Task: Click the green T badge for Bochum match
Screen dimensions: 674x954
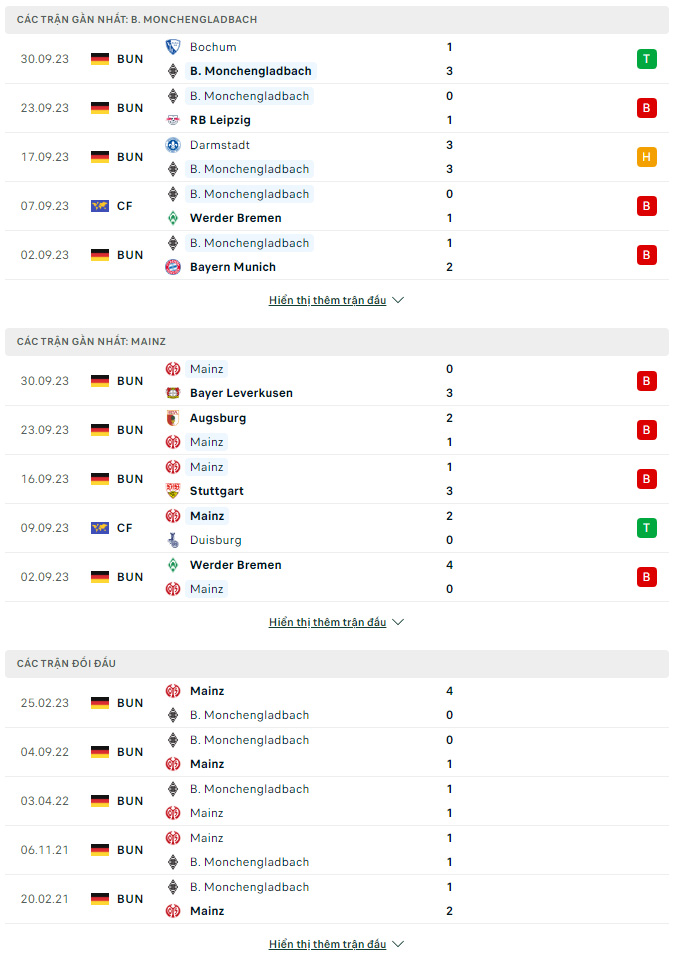Action: (x=647, y=59)
